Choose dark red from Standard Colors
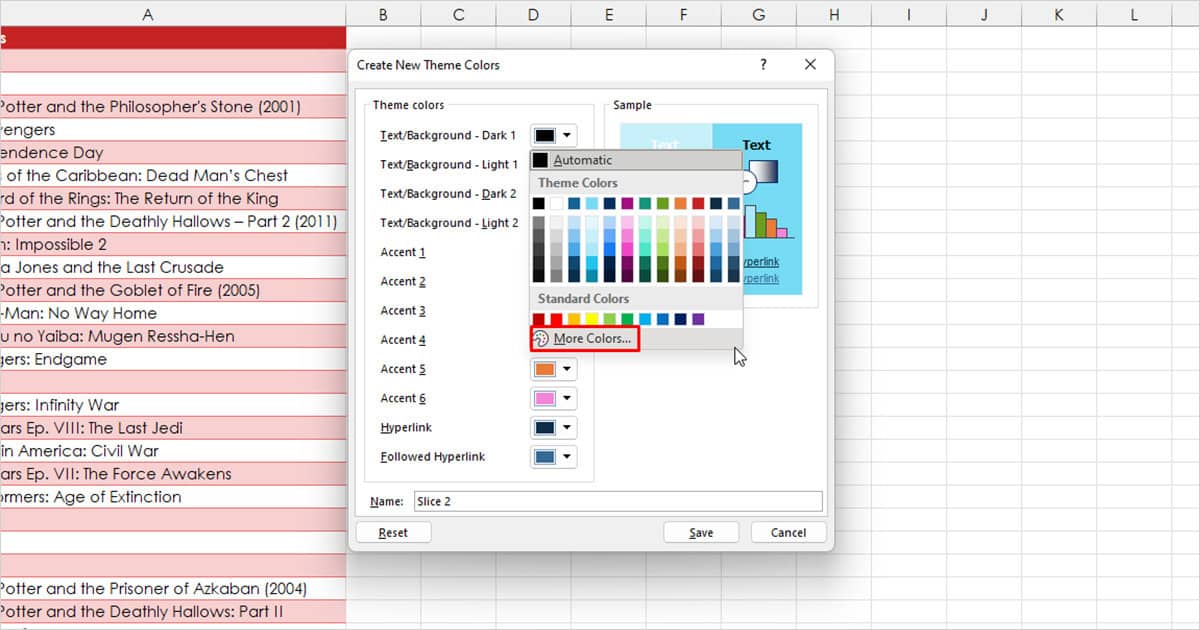Viewport: 1200px width, 630px height. tap(540, 318)
